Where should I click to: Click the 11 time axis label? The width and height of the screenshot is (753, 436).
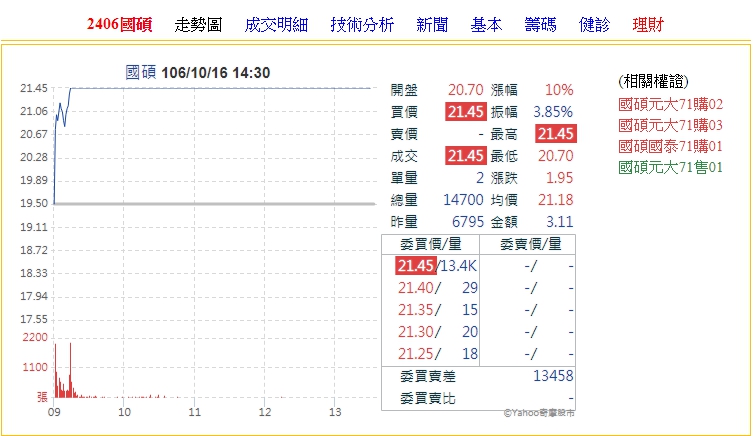[x=194, y=412]
